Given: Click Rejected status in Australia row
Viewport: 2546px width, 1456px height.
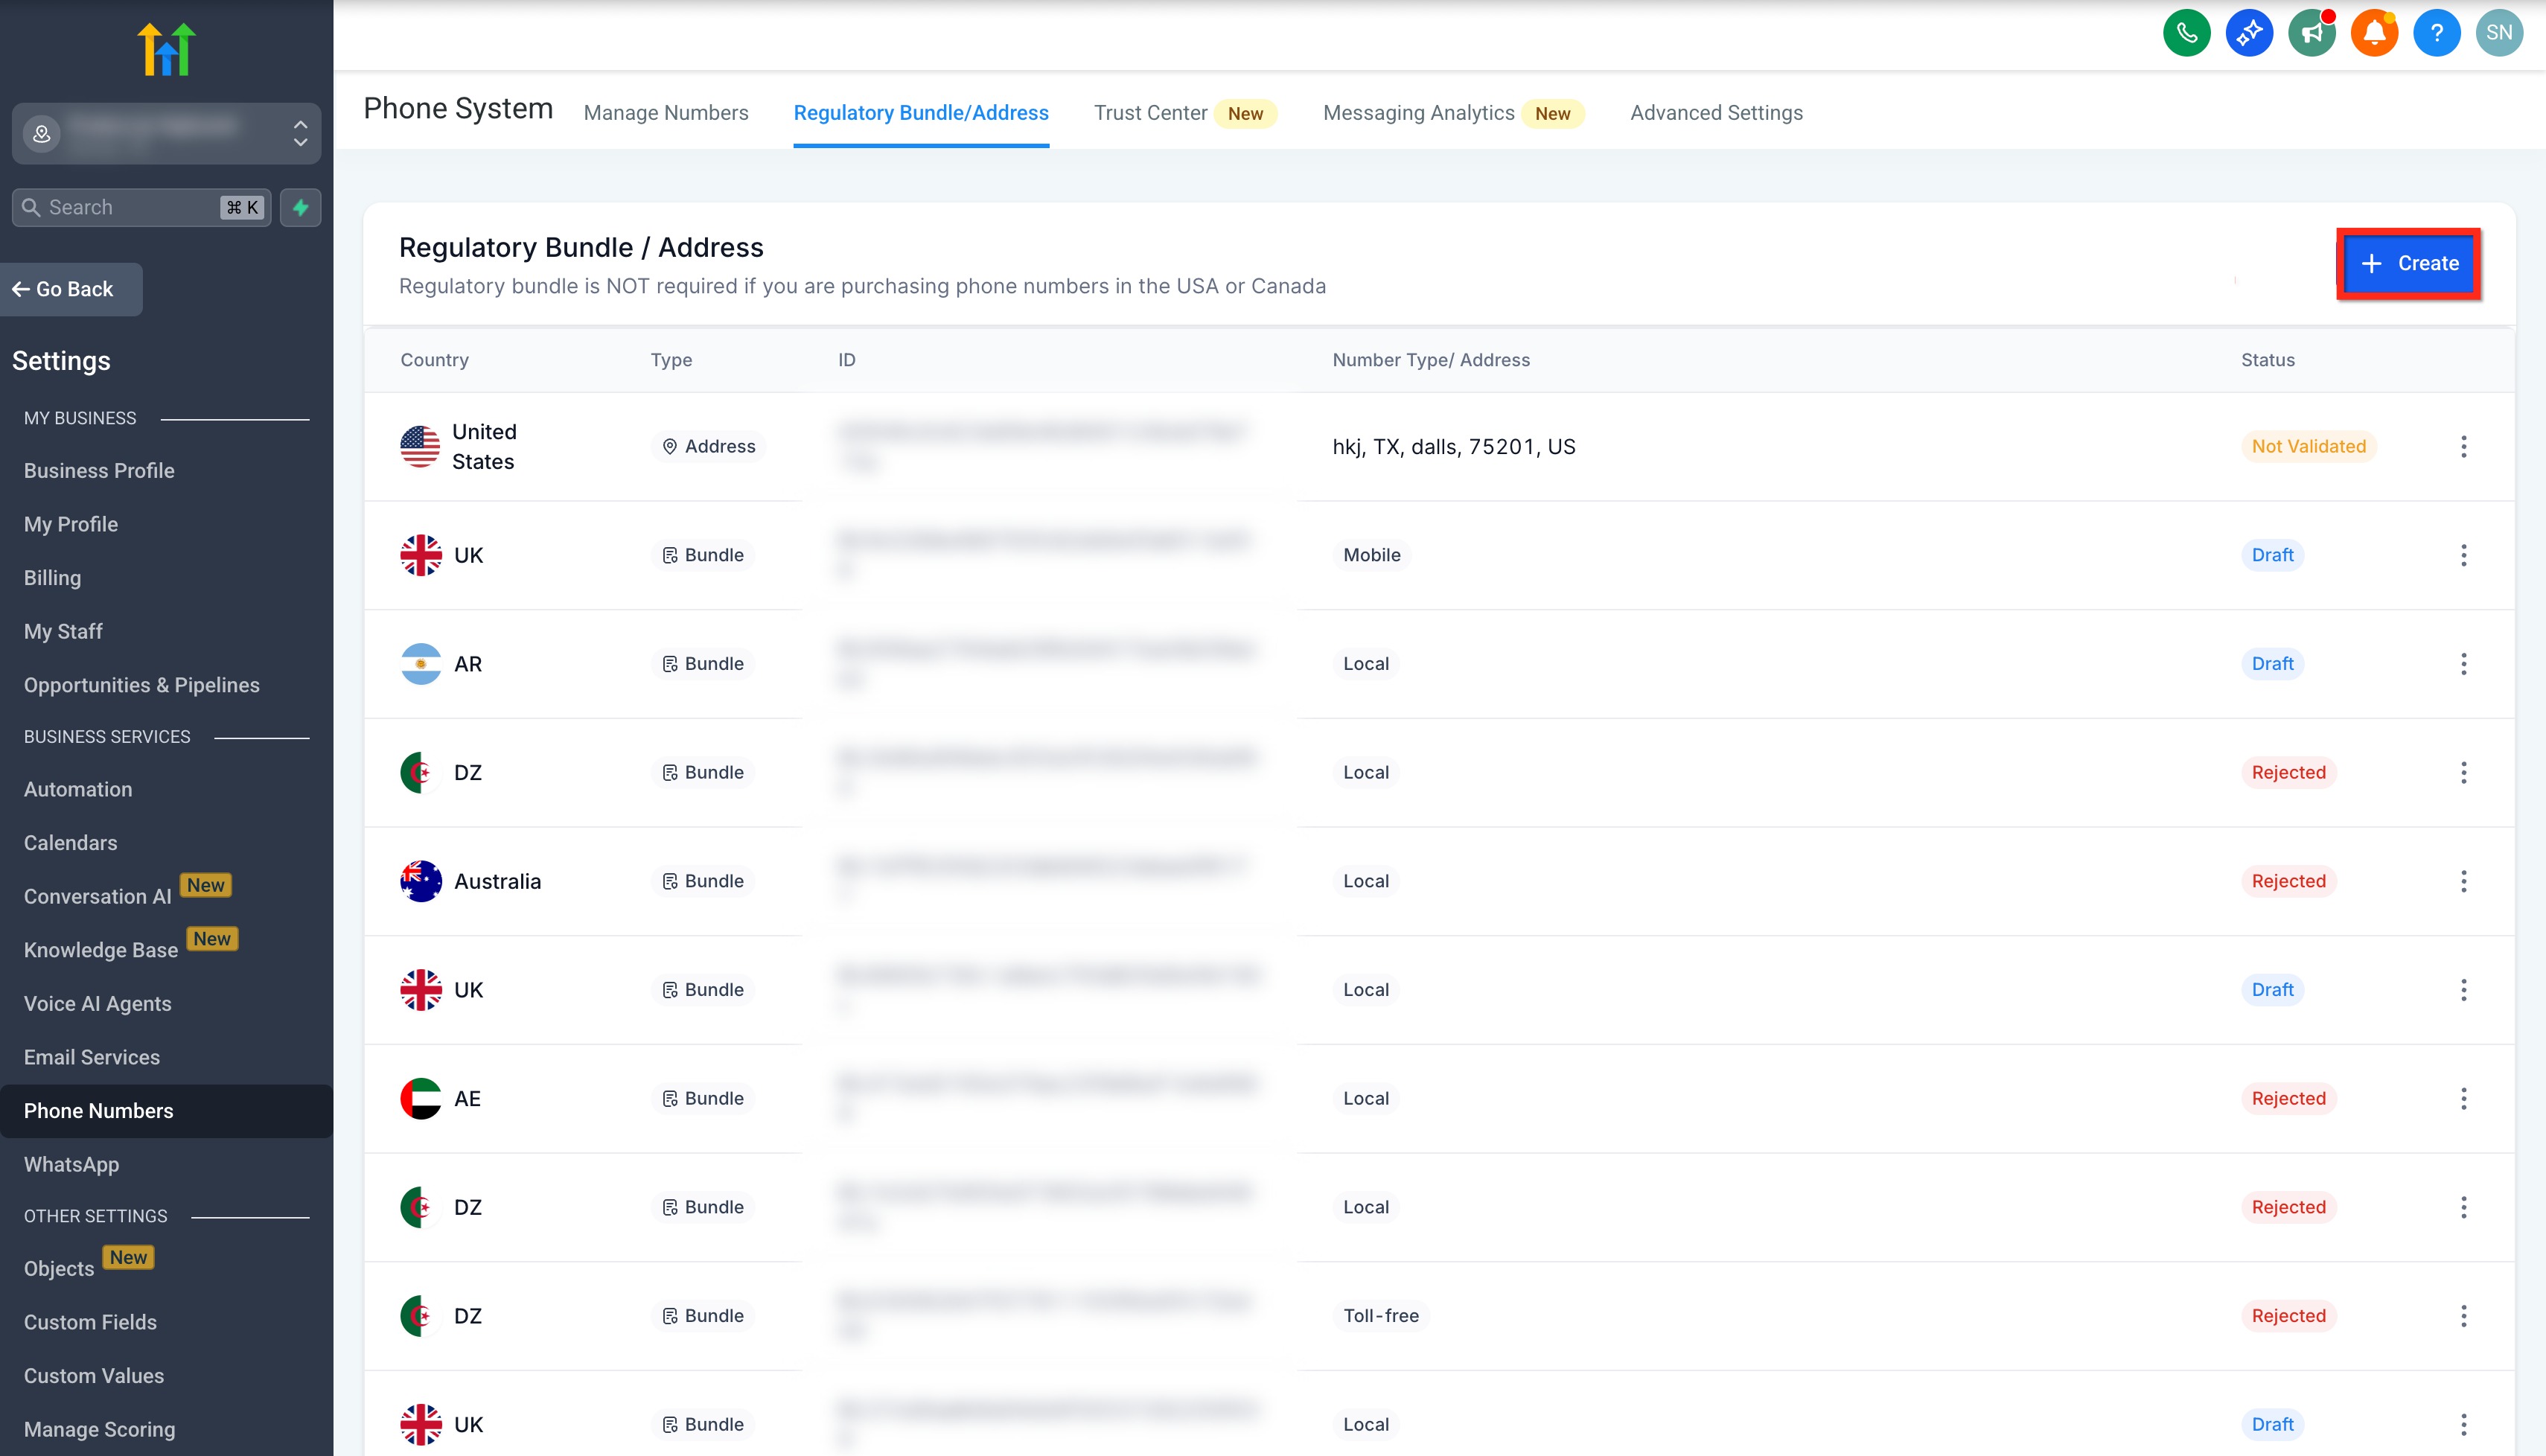Looking at the screenshot, I should pyautogui.click(x=2288, y=881).
